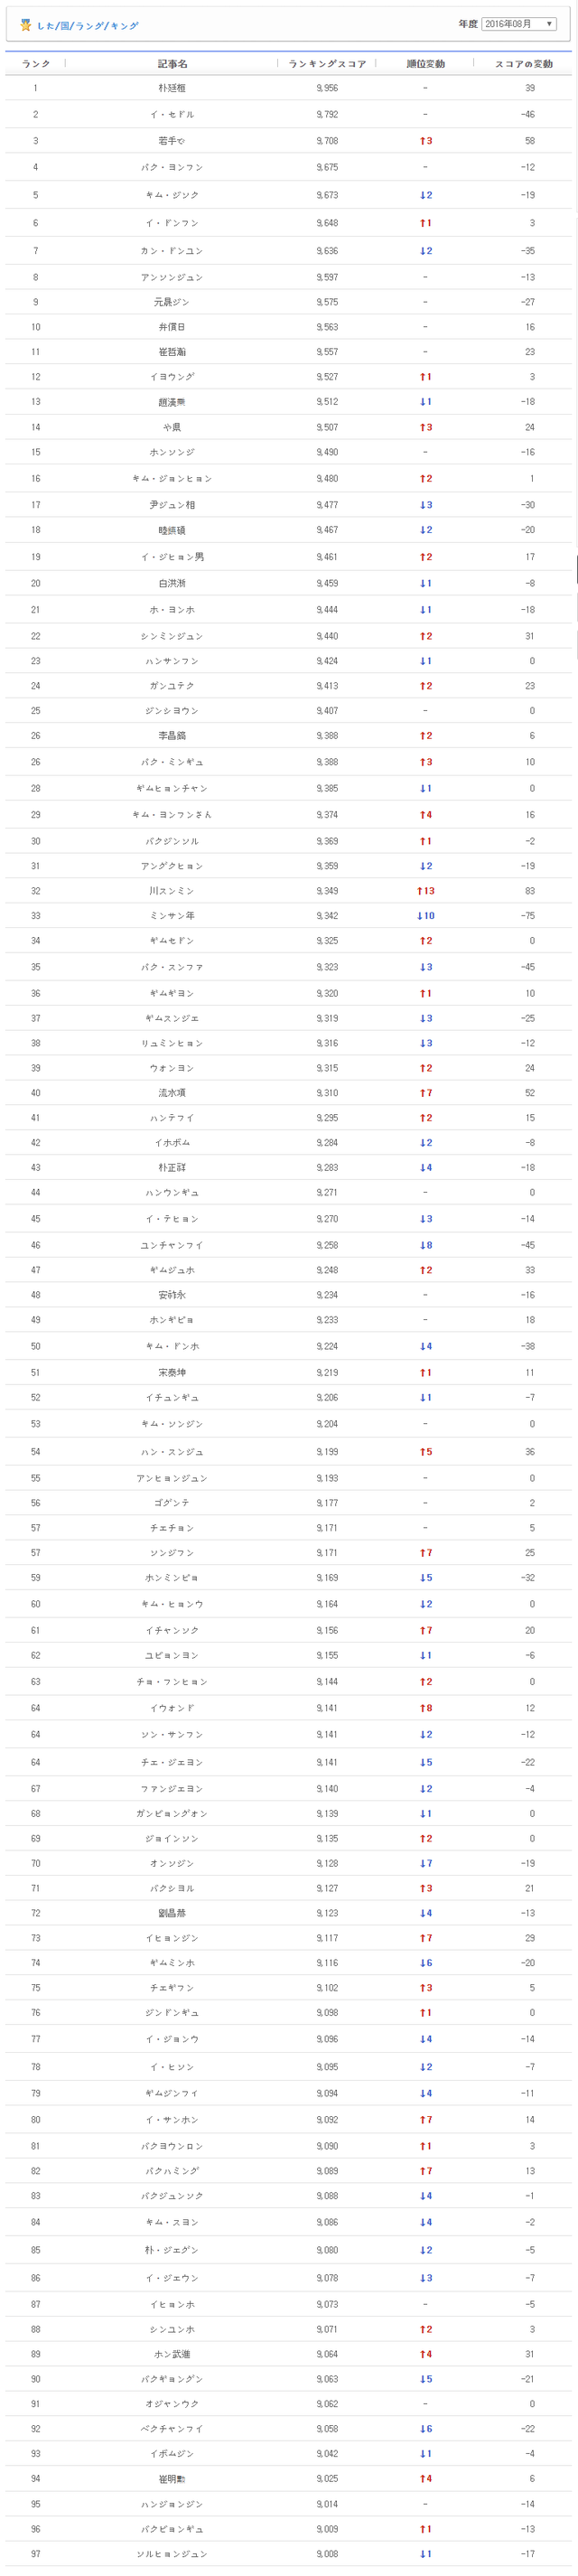Click the ranking page title text
The width and height of the screenshot is (578, 2576).
[x=87, y=26]
